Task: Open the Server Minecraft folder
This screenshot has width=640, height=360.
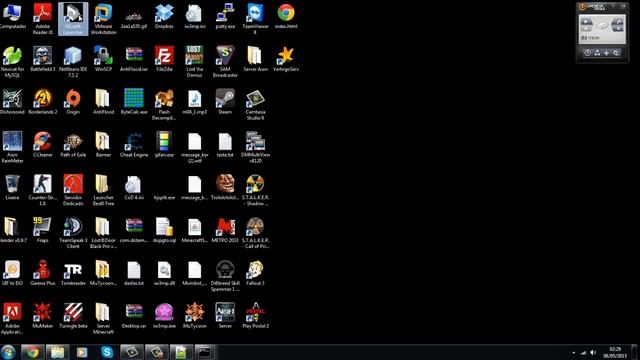Action: point(103,319)
